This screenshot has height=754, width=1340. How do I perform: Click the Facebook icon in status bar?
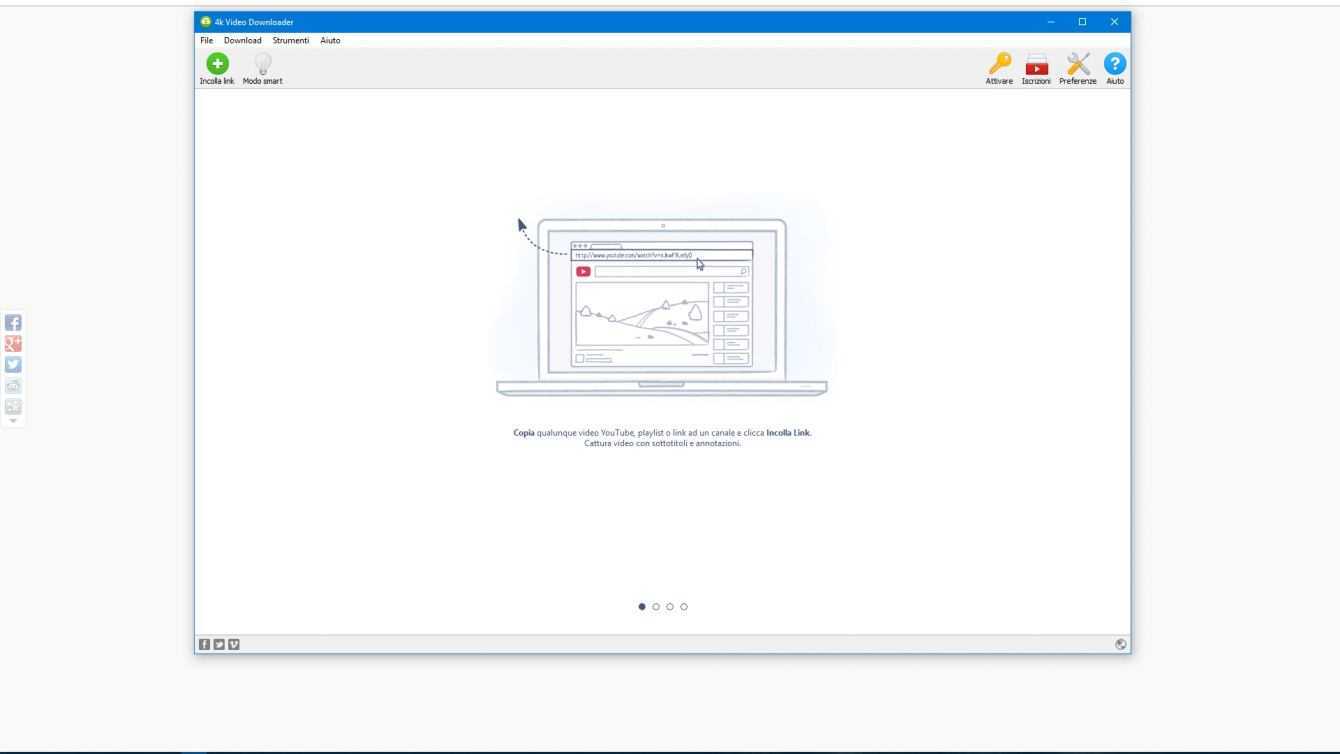pos(204,644)
